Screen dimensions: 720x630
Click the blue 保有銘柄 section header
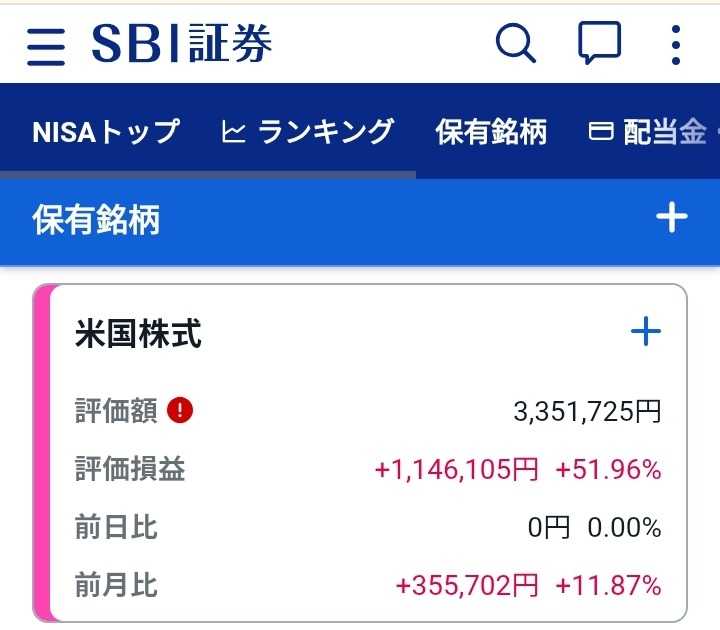(x=96, y=219)
